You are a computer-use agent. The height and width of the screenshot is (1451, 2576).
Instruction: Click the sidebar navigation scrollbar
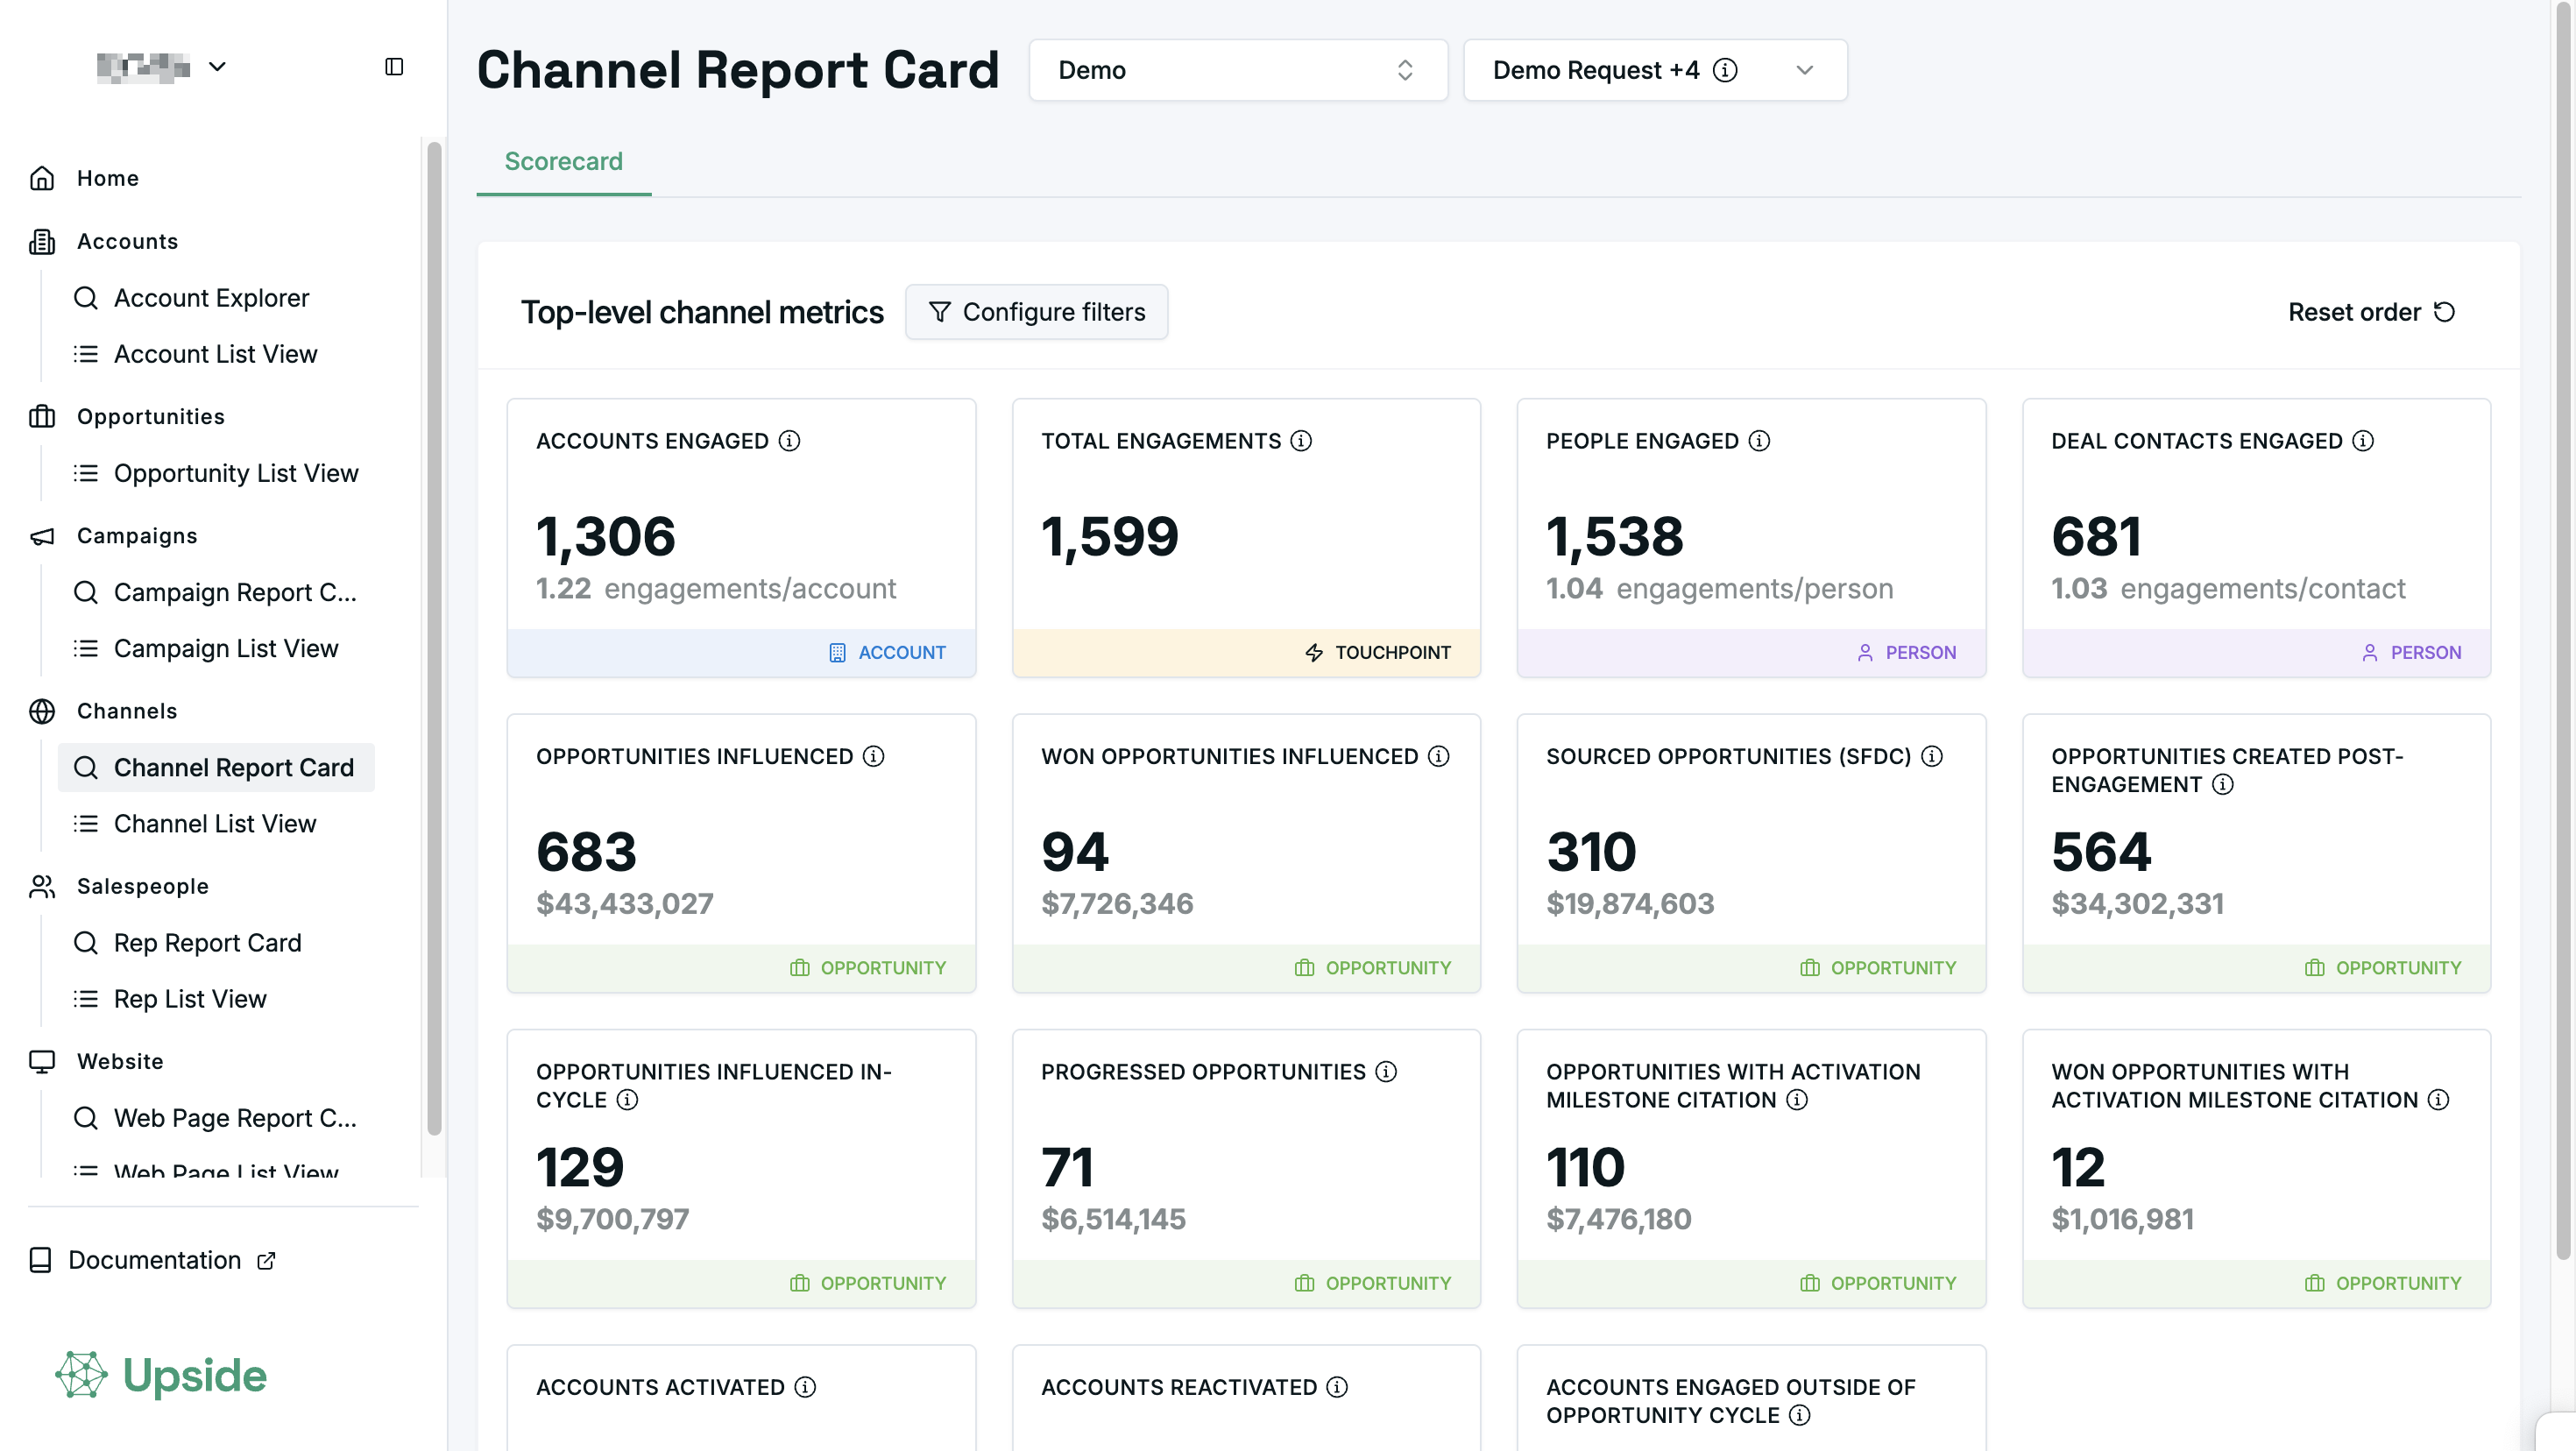click(x=434, y=640)
